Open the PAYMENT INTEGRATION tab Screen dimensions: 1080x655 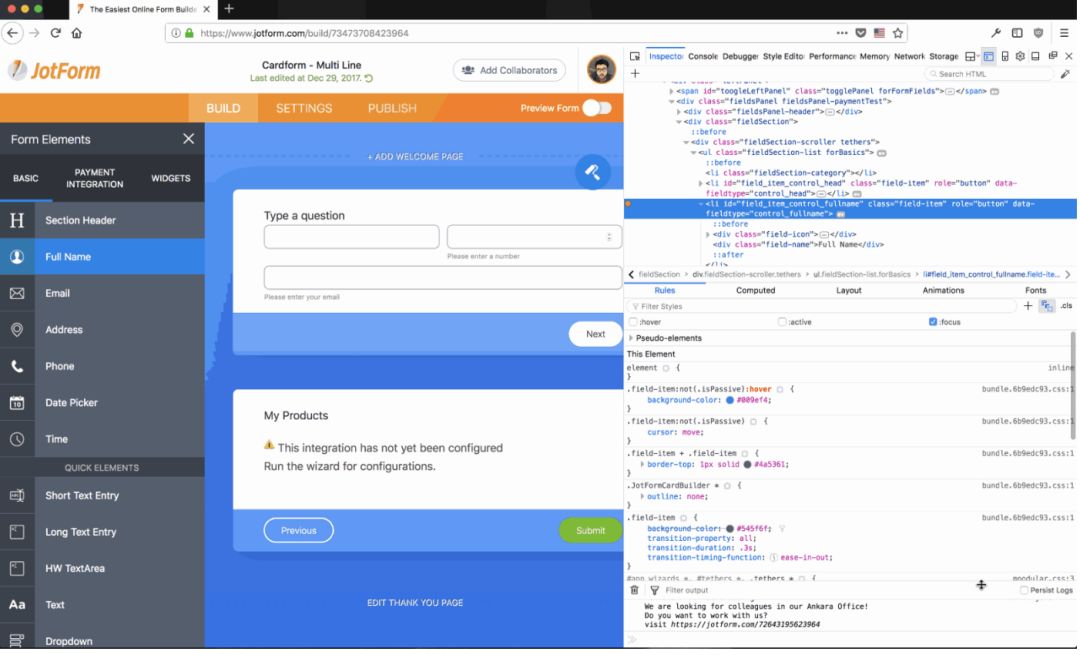coord(94,178)
